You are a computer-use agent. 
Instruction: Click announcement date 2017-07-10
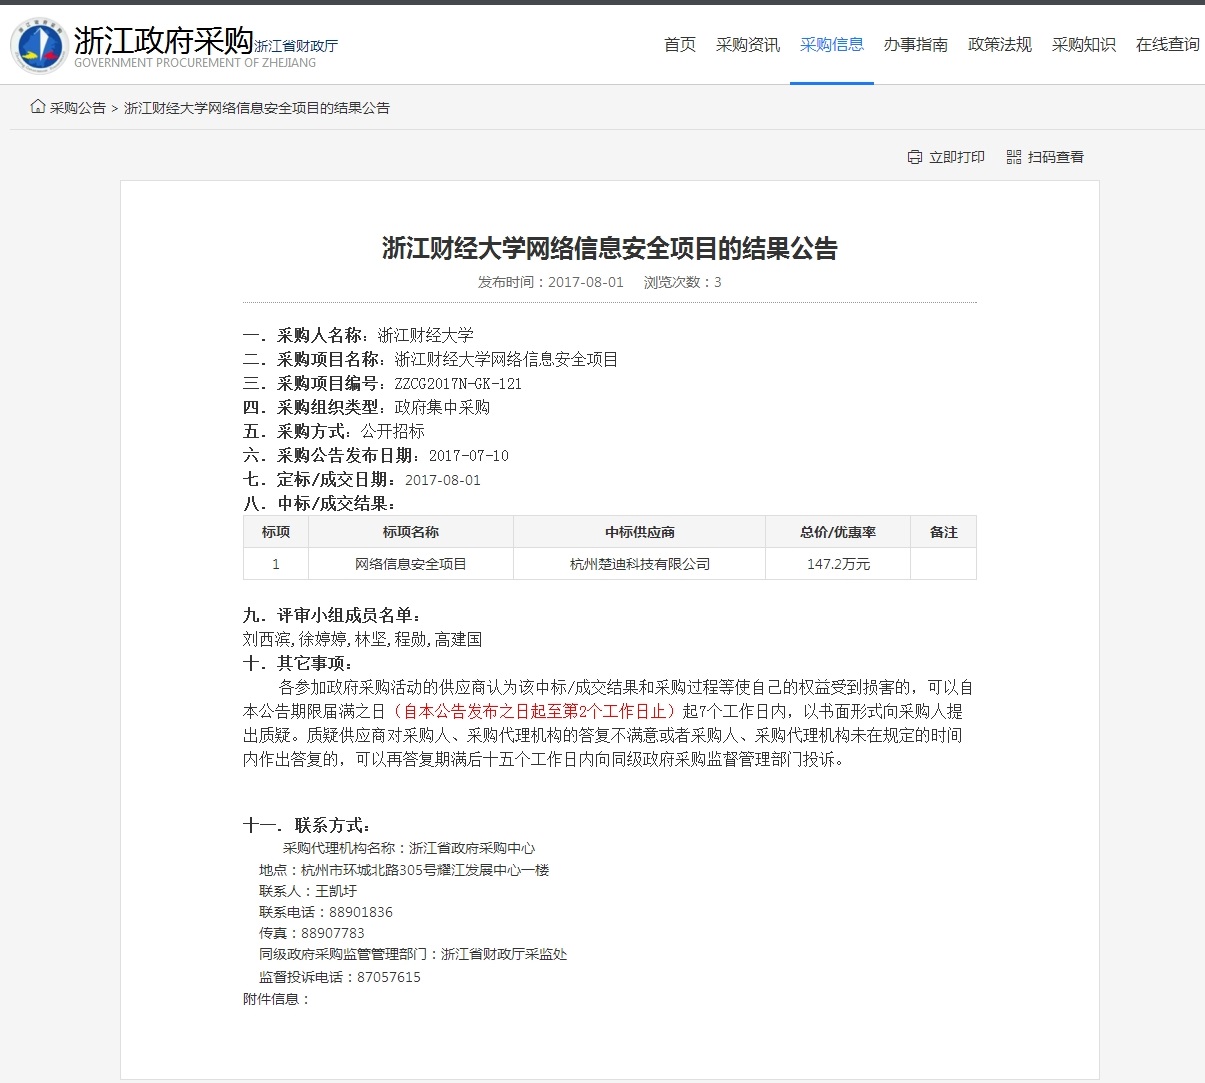(469, 456)
